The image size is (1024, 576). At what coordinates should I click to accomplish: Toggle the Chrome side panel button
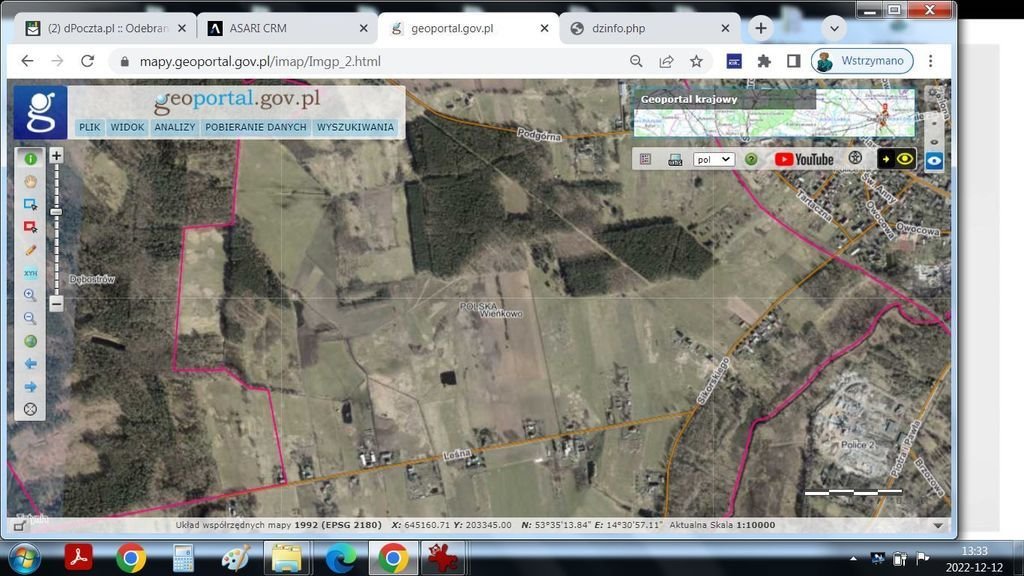pyautogui.click(x=793, y=61)
